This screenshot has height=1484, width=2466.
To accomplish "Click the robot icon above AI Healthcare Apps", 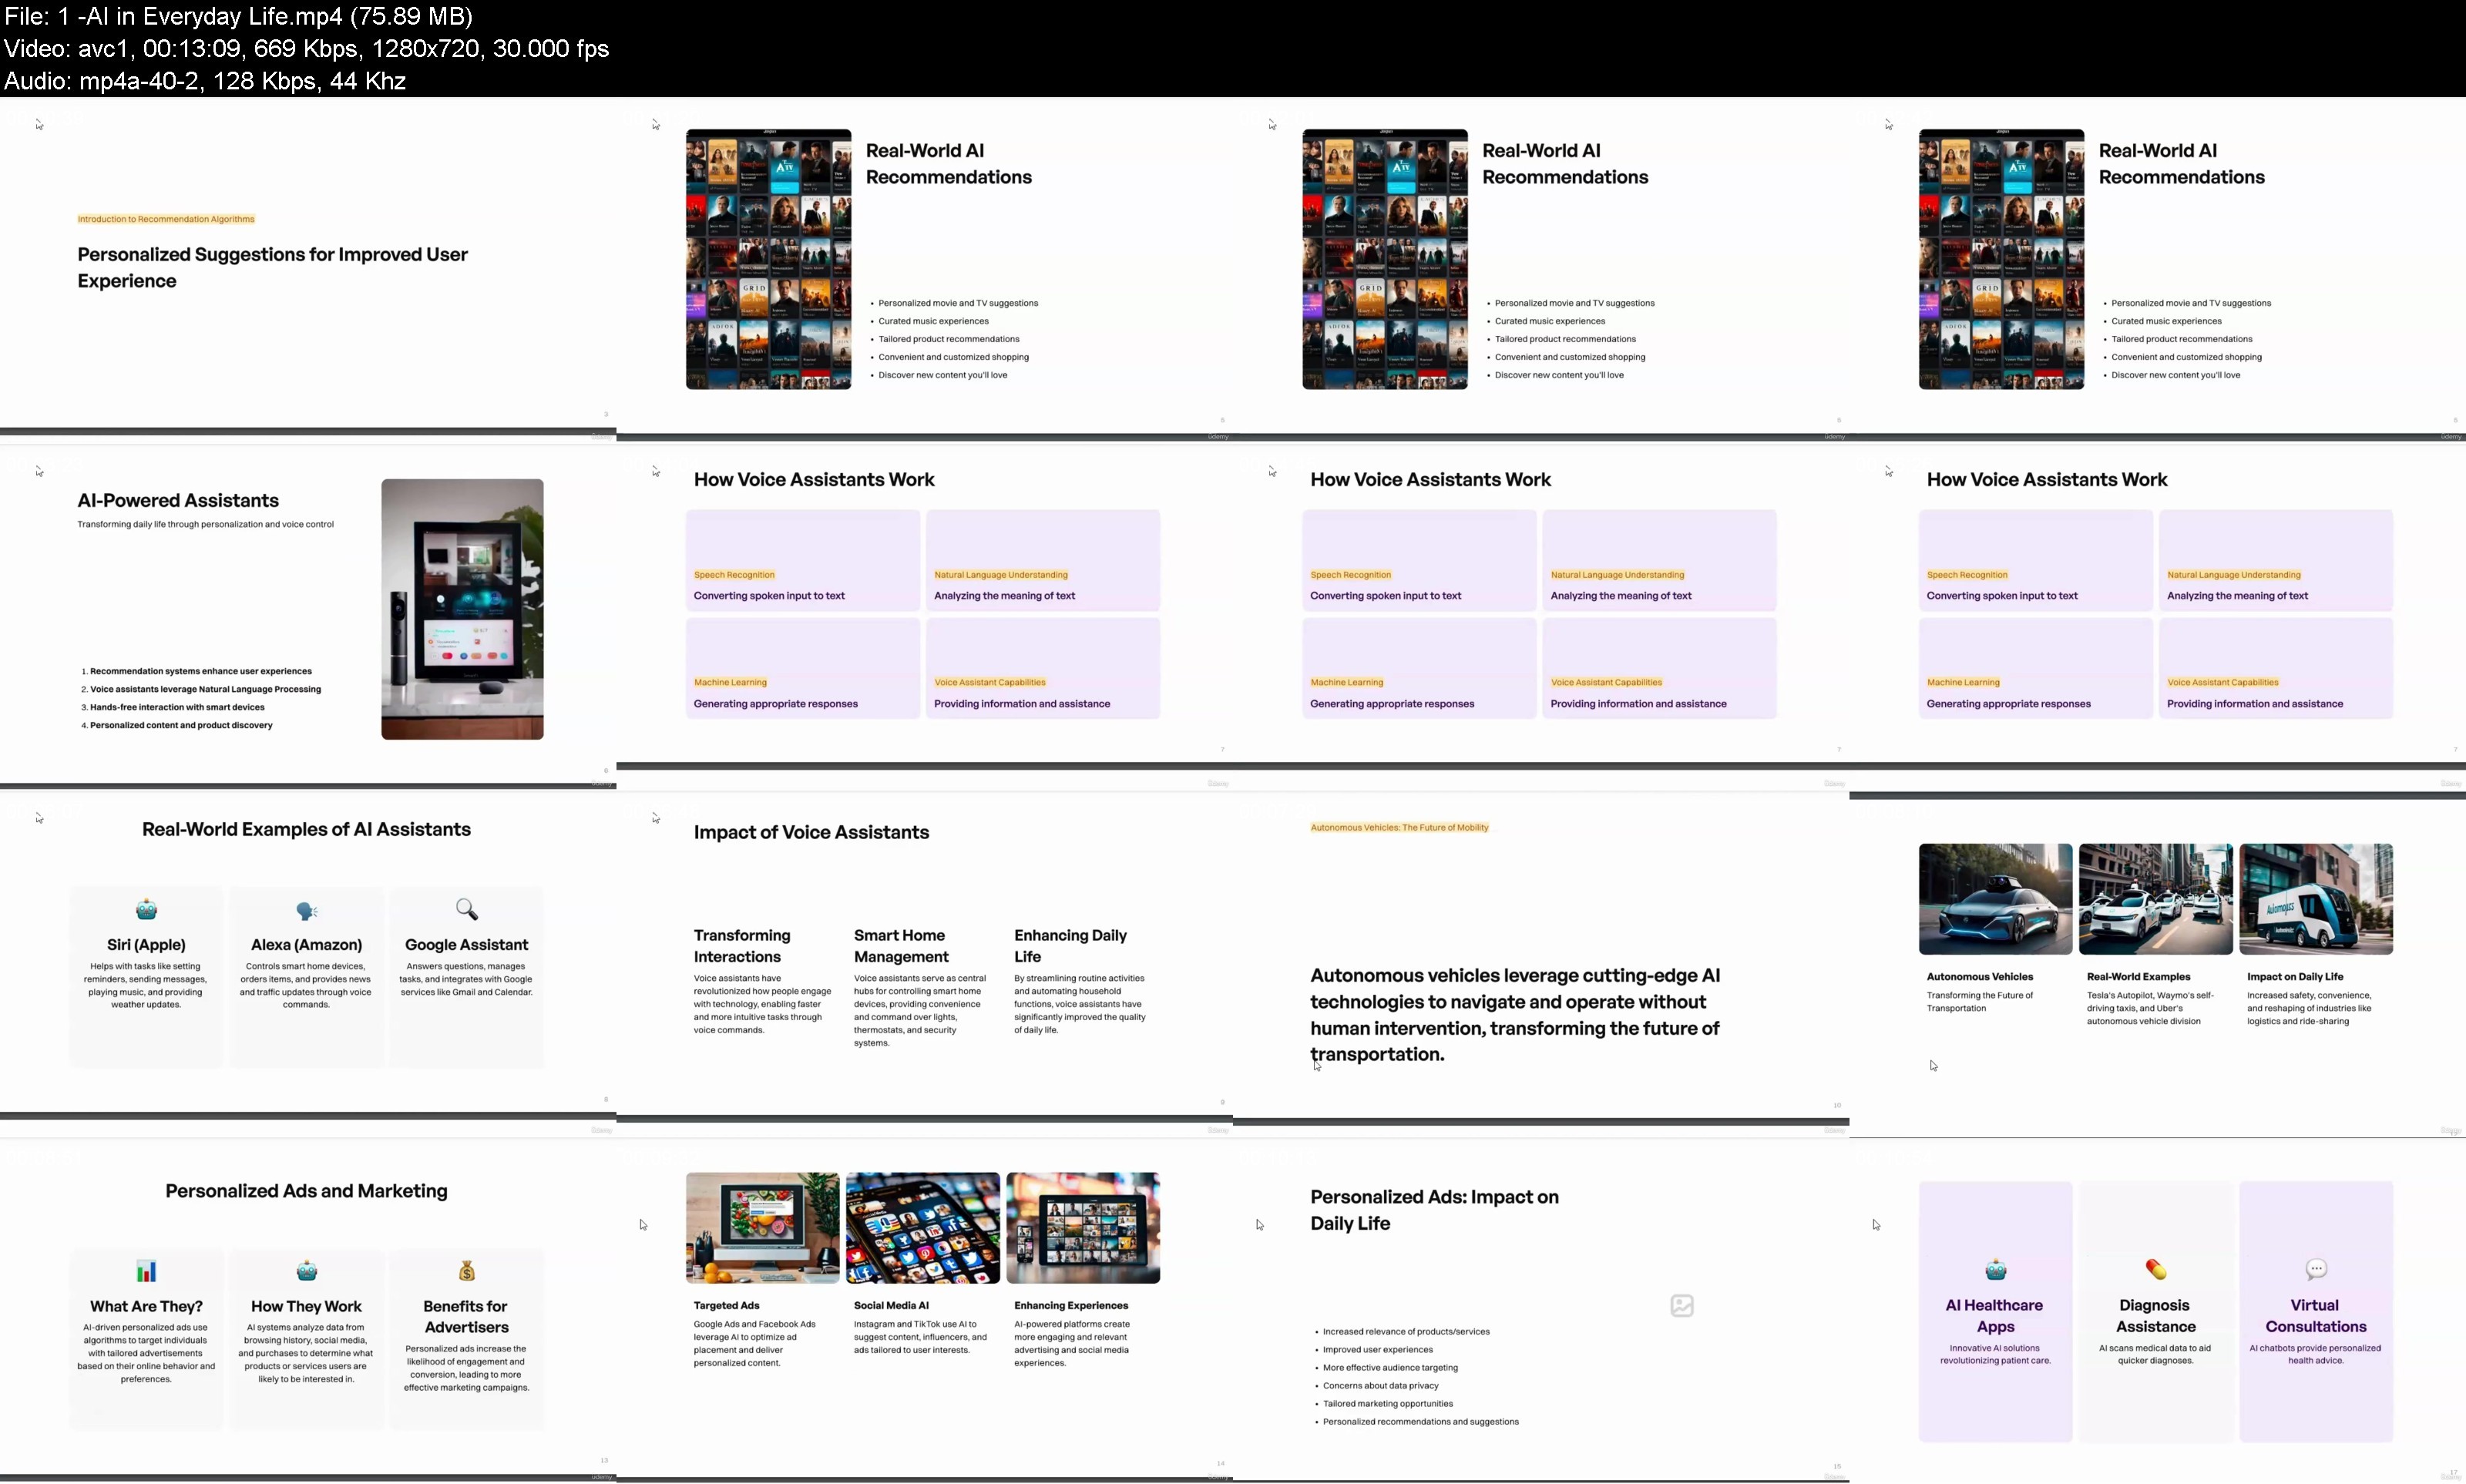I will pos(1996,1270).
